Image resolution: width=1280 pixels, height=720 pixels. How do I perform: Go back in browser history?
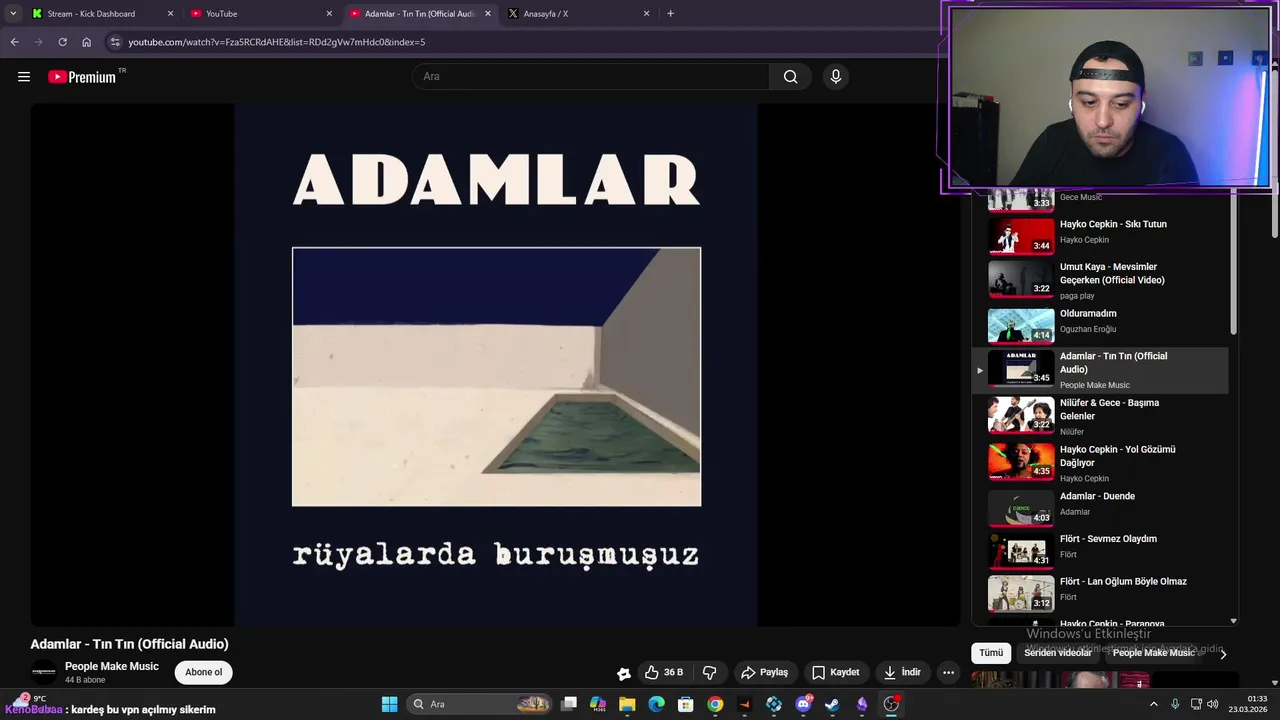pyautogui.click(x=14, y=42)
